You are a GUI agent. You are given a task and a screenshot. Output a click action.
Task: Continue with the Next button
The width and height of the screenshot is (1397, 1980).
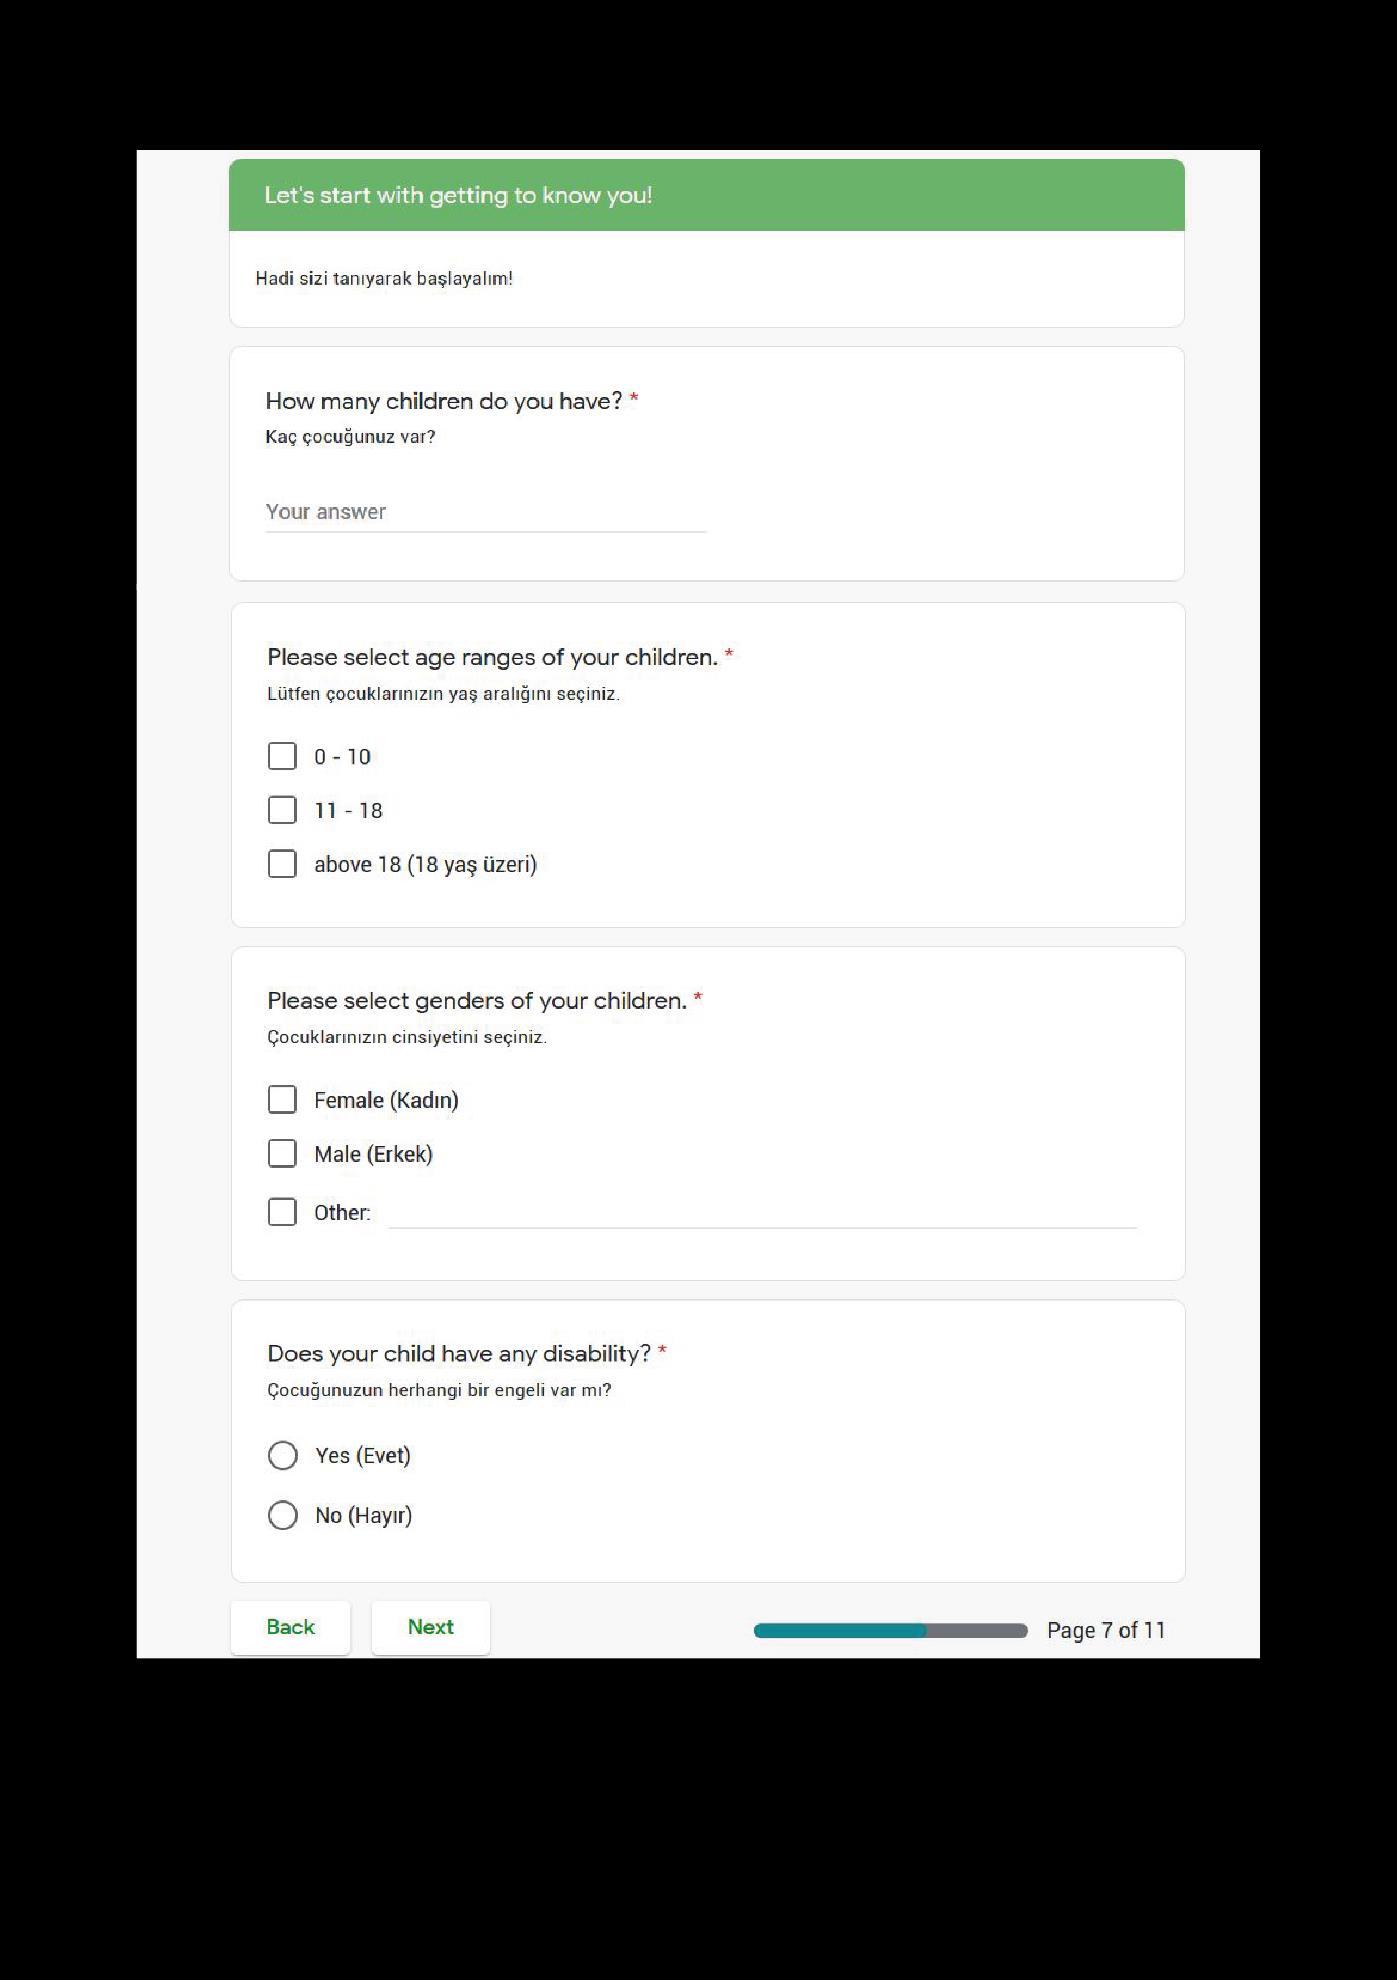430,1627
